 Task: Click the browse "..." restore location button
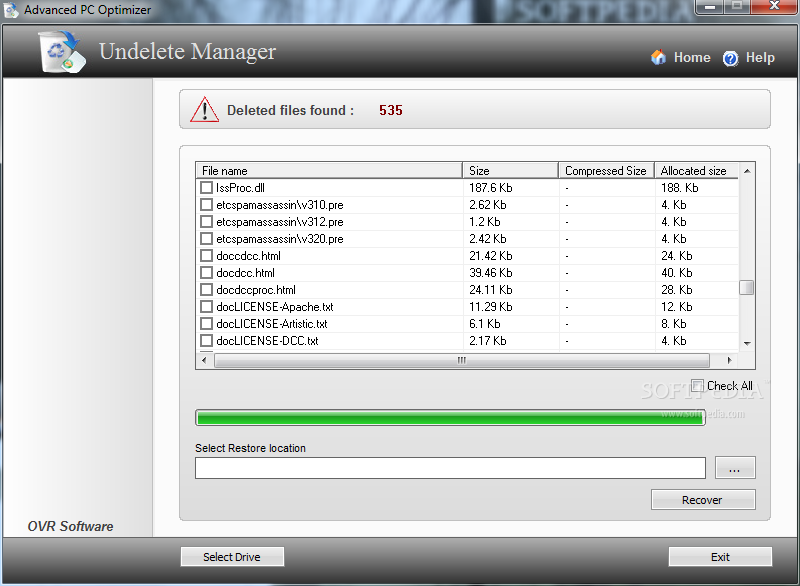[x=735, y=468]
